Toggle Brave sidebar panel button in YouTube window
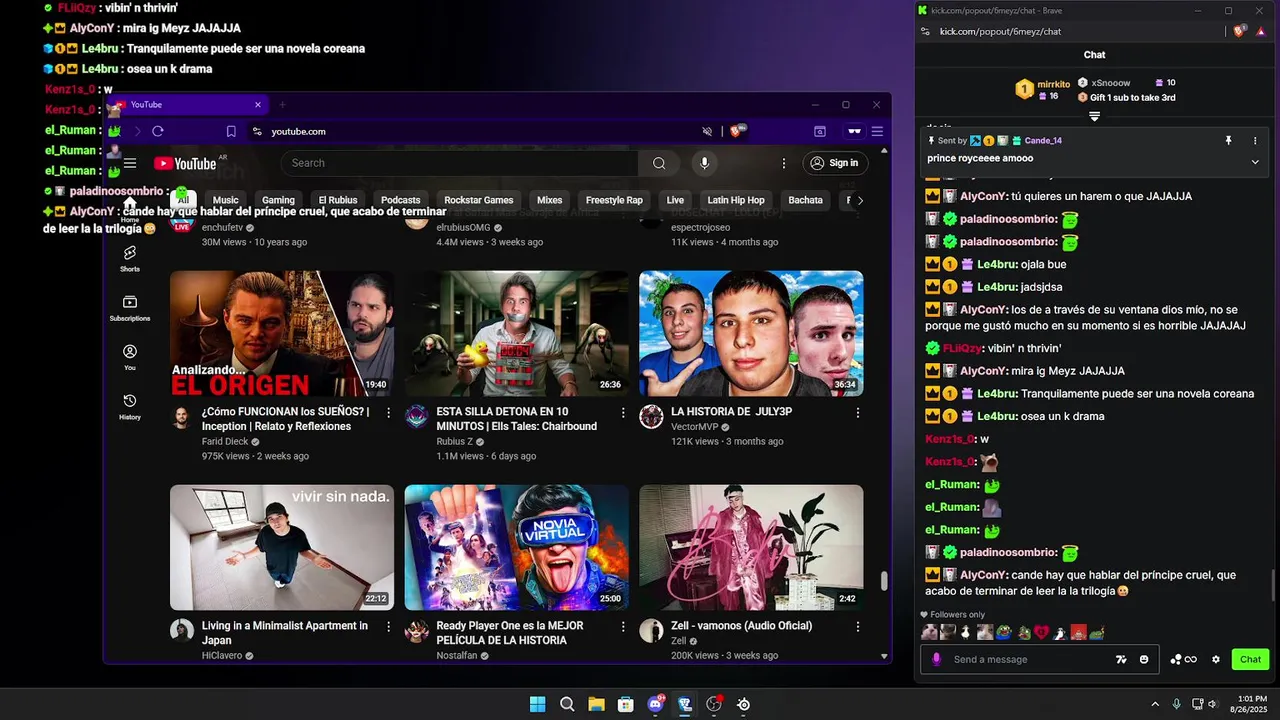The image size is (1280, 720). (x=820, y=131)
